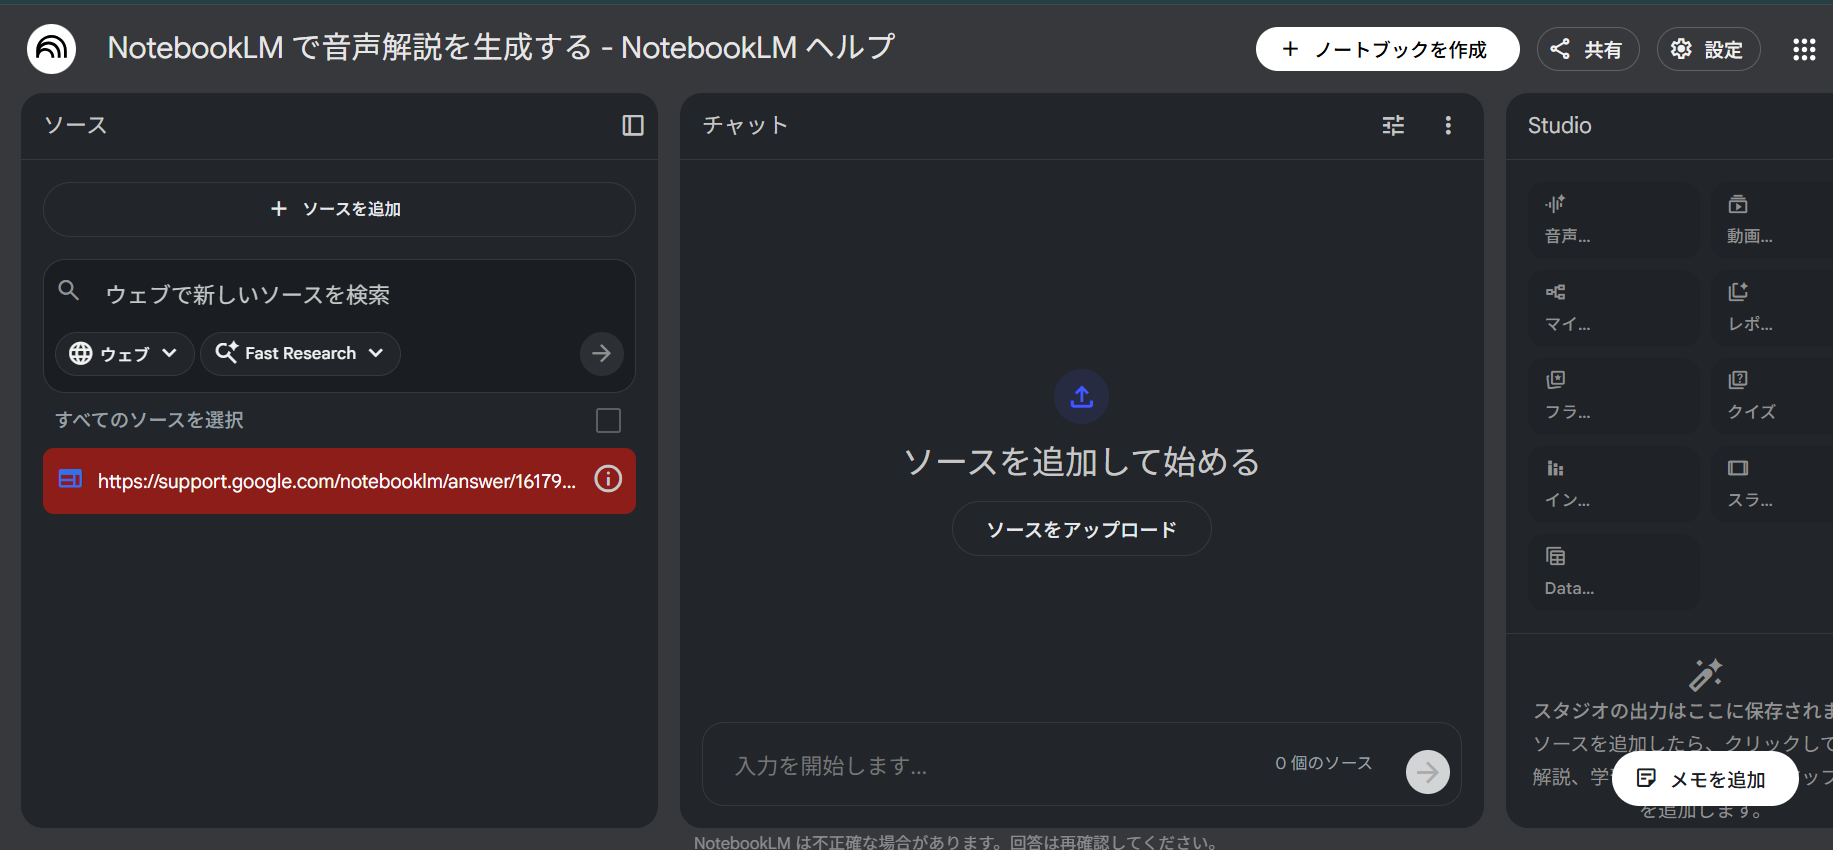This screenshot has height=850, width=1833.
Task: Create a new notebook with ノートブックを作成
Action: pyautogui.click(x=1387, y=49)
